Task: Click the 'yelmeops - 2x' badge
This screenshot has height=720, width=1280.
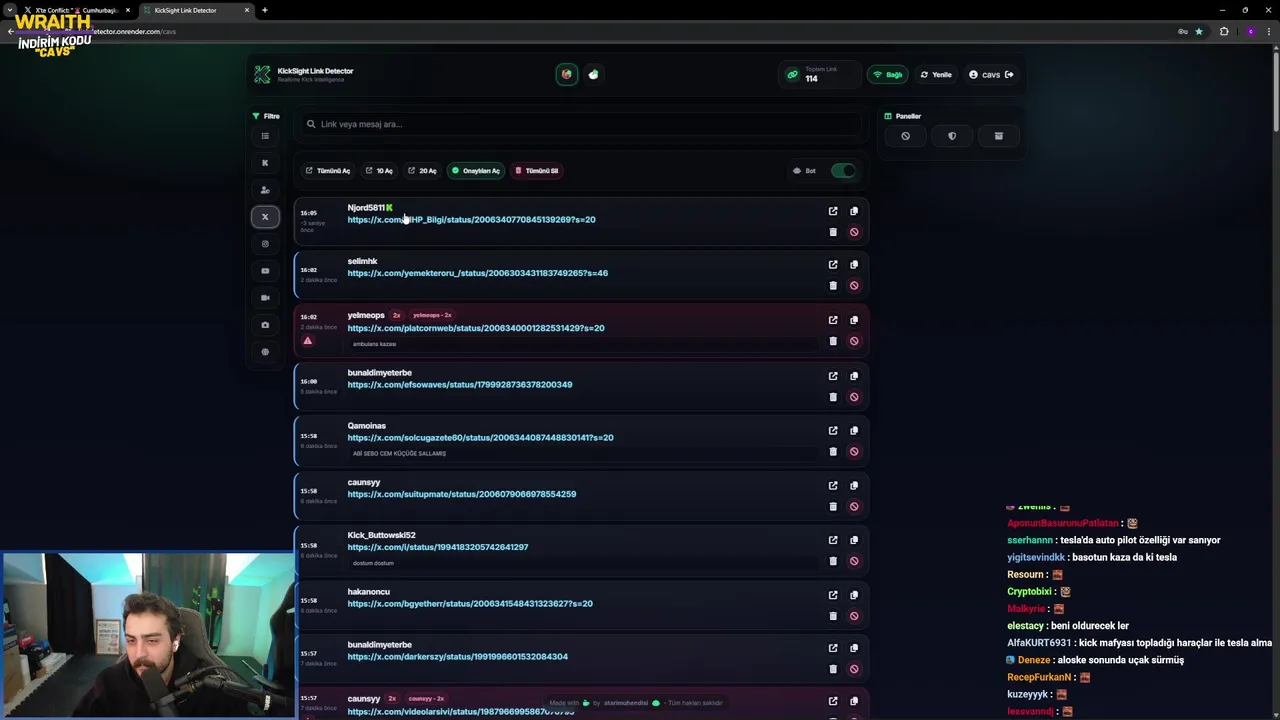Action: (x=432, y=315)
